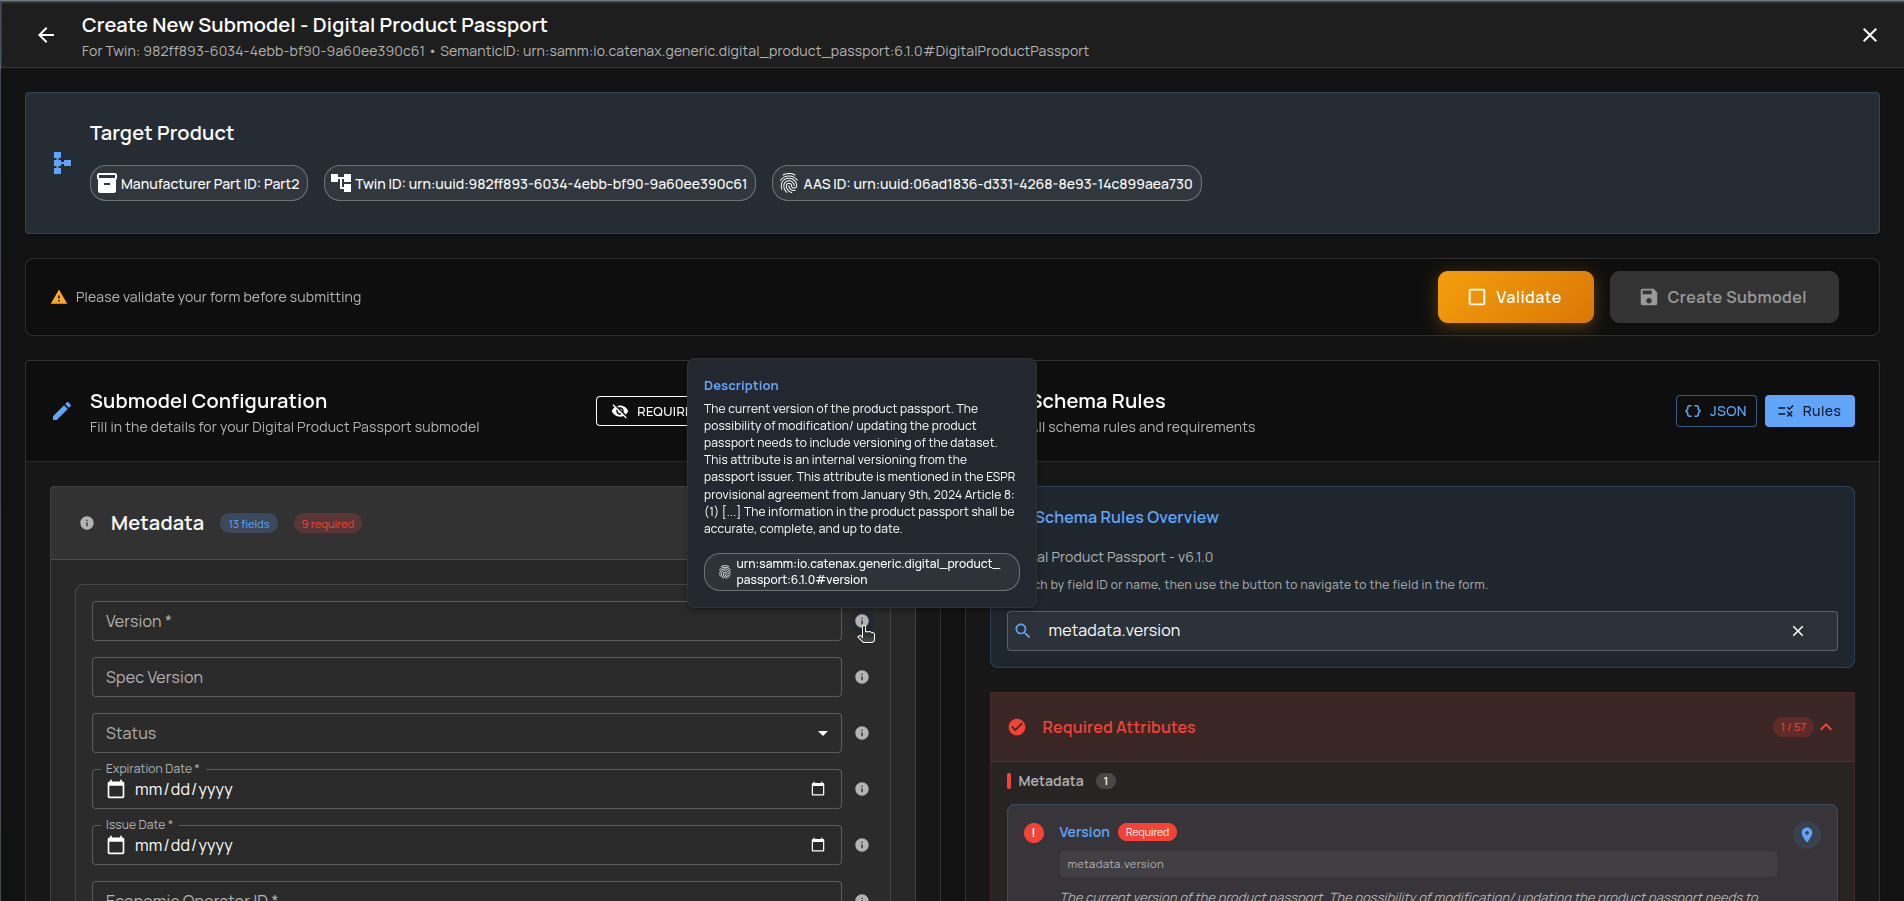This screenshot has height=901, width=1904.
Task: Click the Metadata section info icon
Action: (x=87, y=523)
